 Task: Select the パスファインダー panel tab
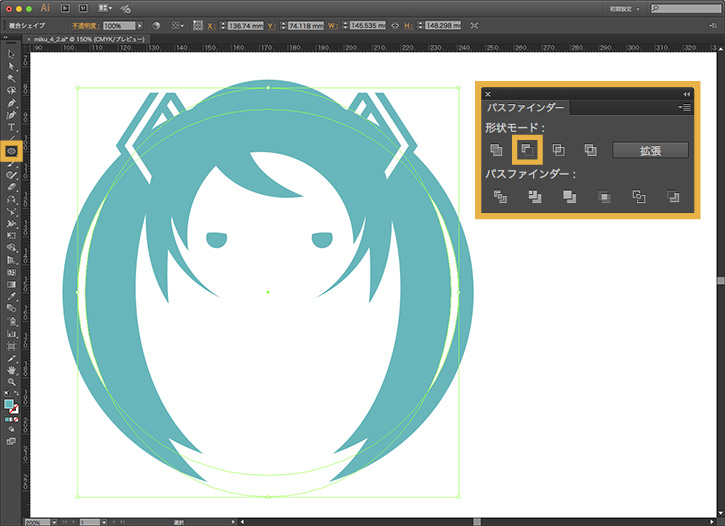pyautogui.click(x=526, y=108)
